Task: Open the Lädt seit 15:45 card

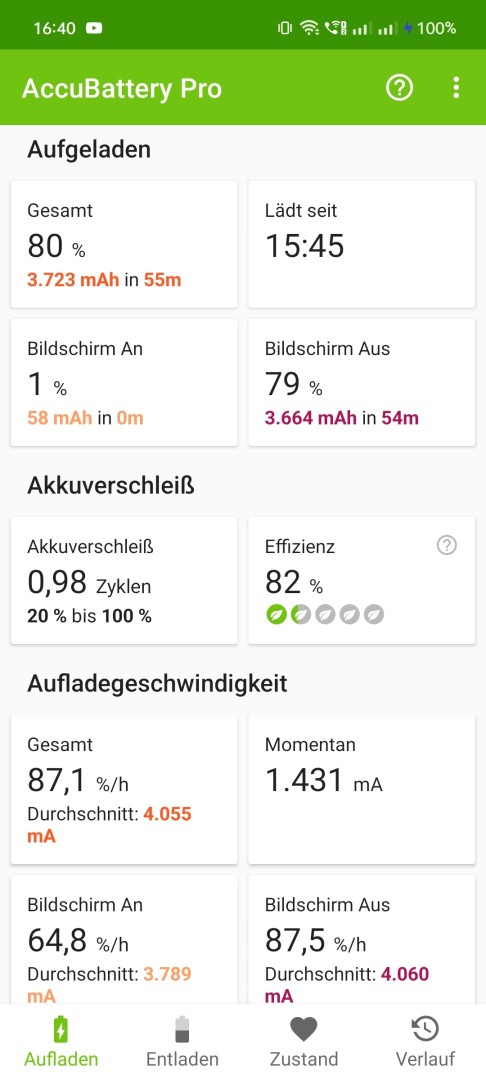Action: coord(361,244)
